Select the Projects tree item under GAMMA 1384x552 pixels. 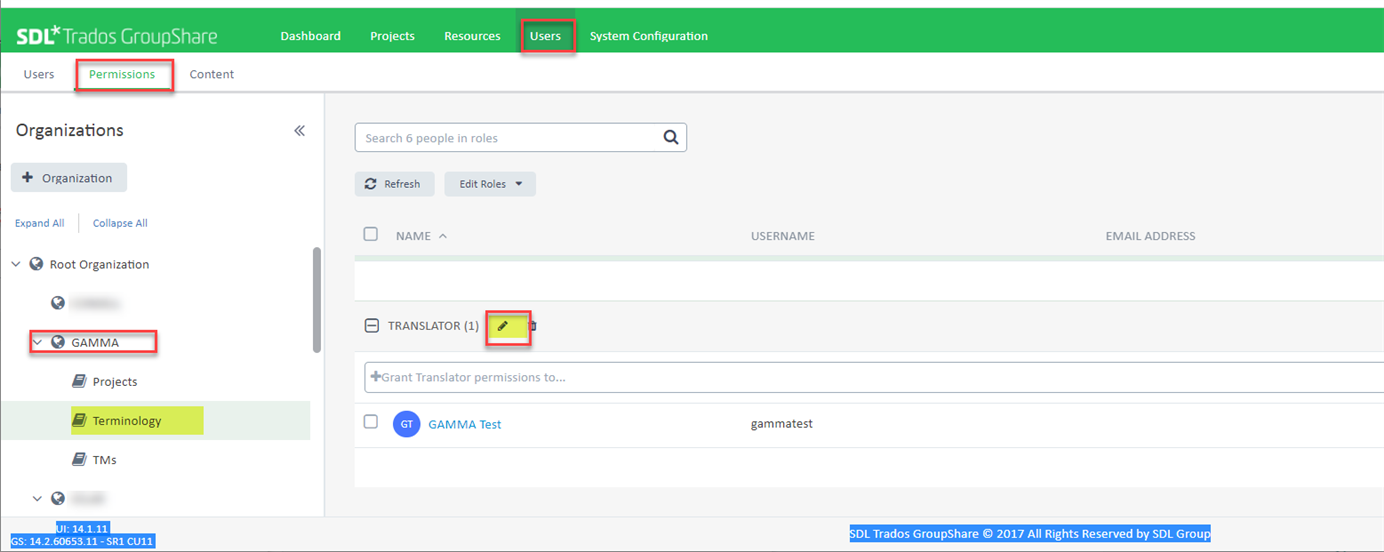(x=115, y=382)
